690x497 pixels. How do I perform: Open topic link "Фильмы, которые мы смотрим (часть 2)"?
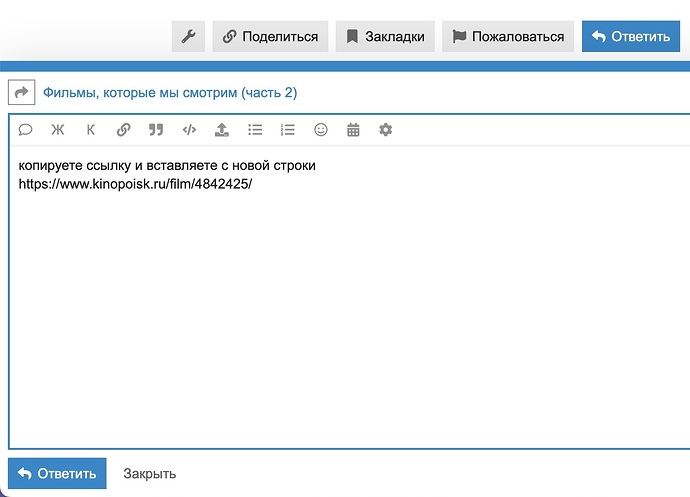169,93
